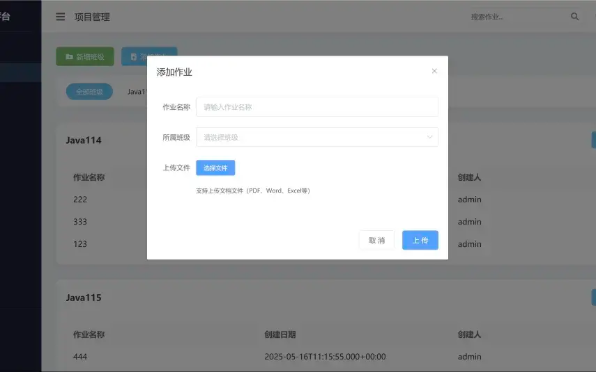Click the 创建日期 column header in Java115
The image size is (596, 373).
tap(280, 335)
